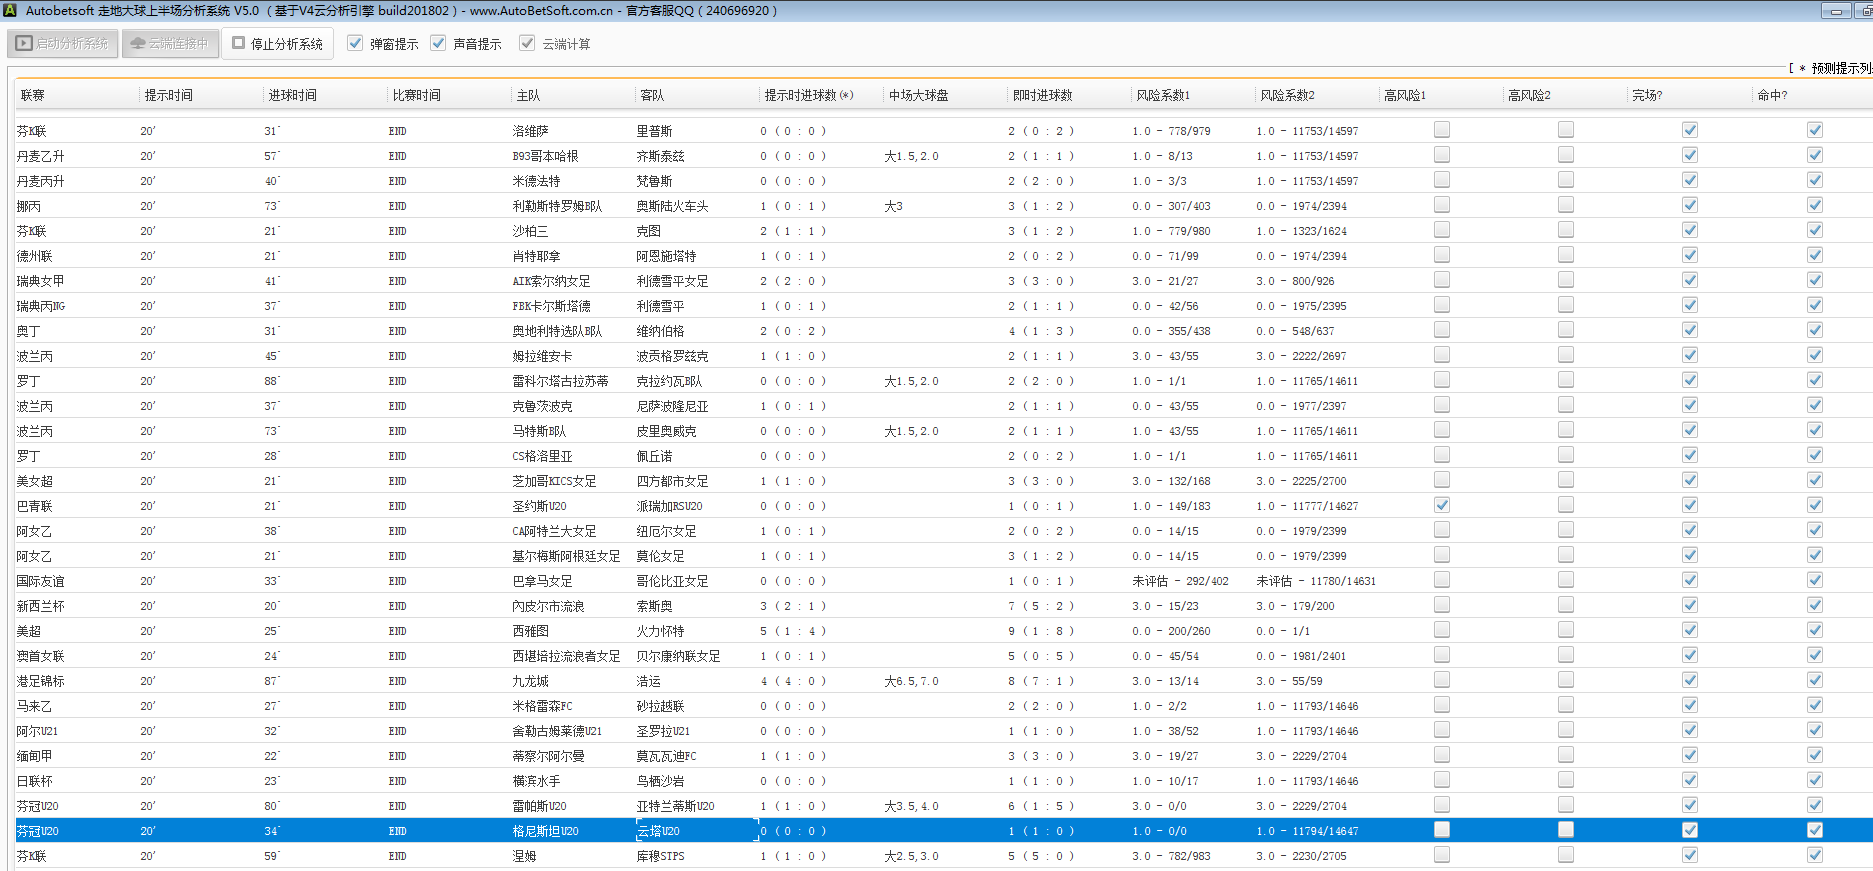Minimize the Autobetsoft window

tap(1835, 11)
